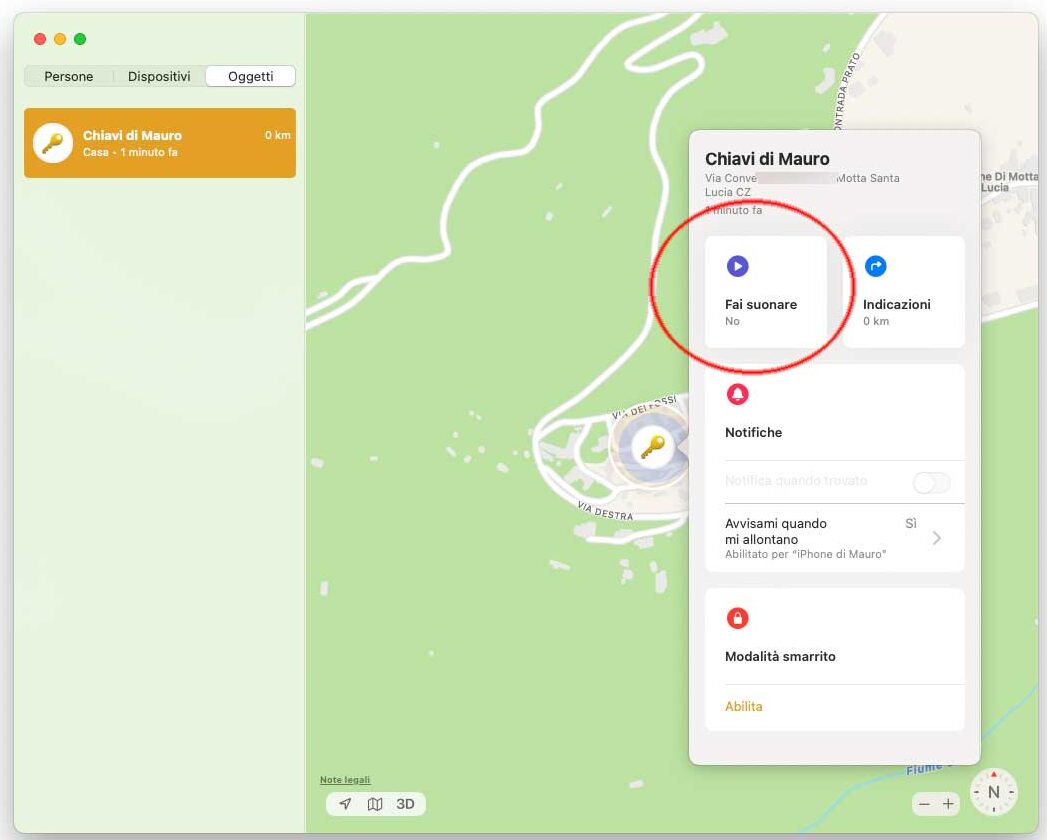1047x840 pixels.
Task: Toggle Notifica quando trovato switch
Action: click(931, 482)
